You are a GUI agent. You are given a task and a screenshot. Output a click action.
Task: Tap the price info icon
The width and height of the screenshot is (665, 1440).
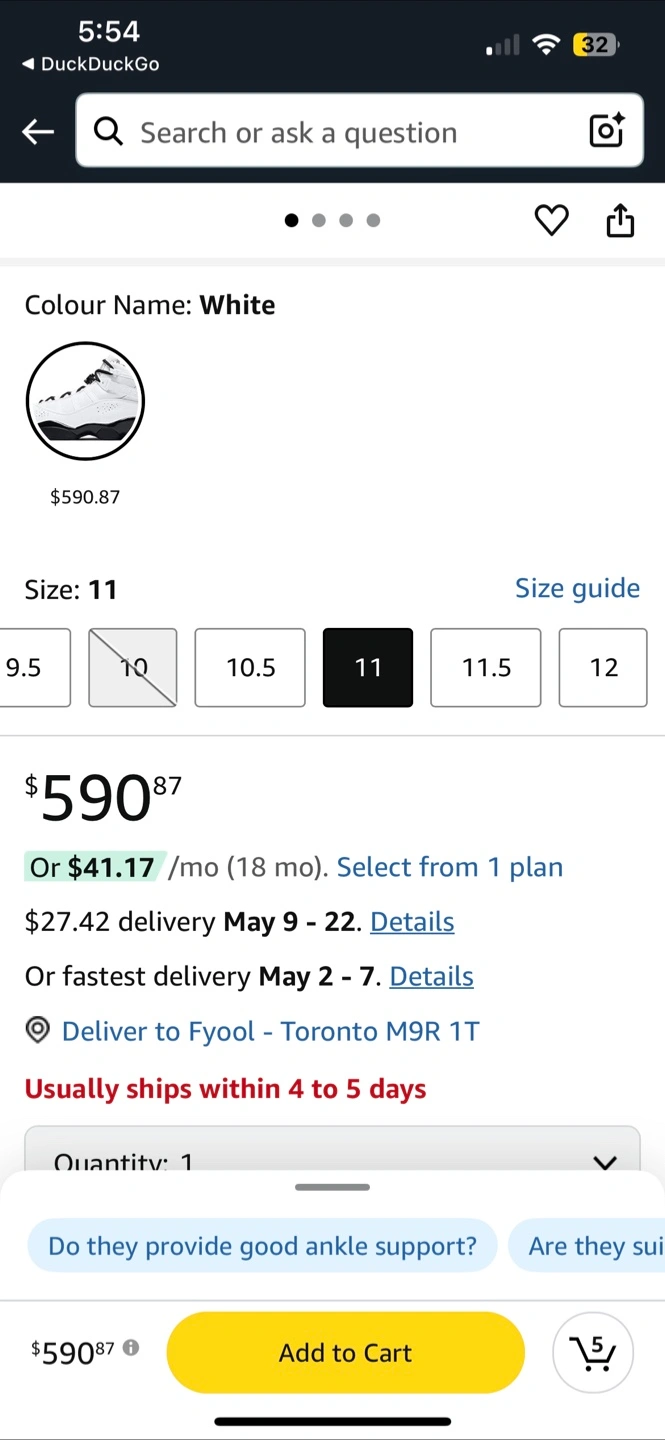(131, 1348)
